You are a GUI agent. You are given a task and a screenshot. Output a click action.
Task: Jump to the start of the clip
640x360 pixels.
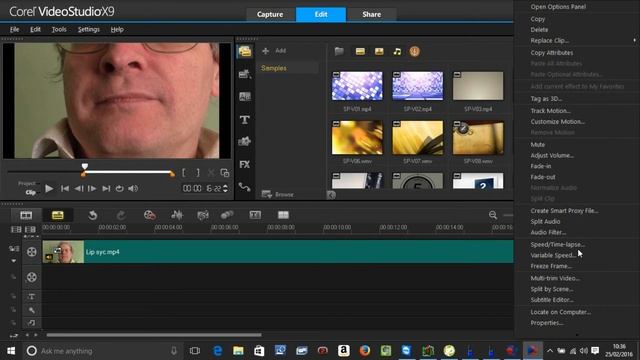pyautogui.click(x=64, y=189)
